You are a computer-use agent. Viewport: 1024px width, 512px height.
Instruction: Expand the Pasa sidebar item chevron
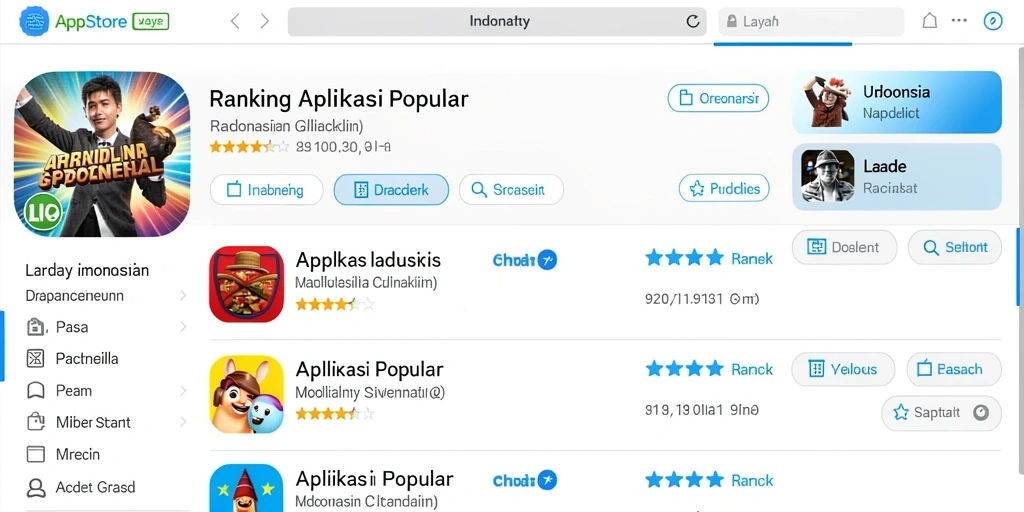[183, 327]
